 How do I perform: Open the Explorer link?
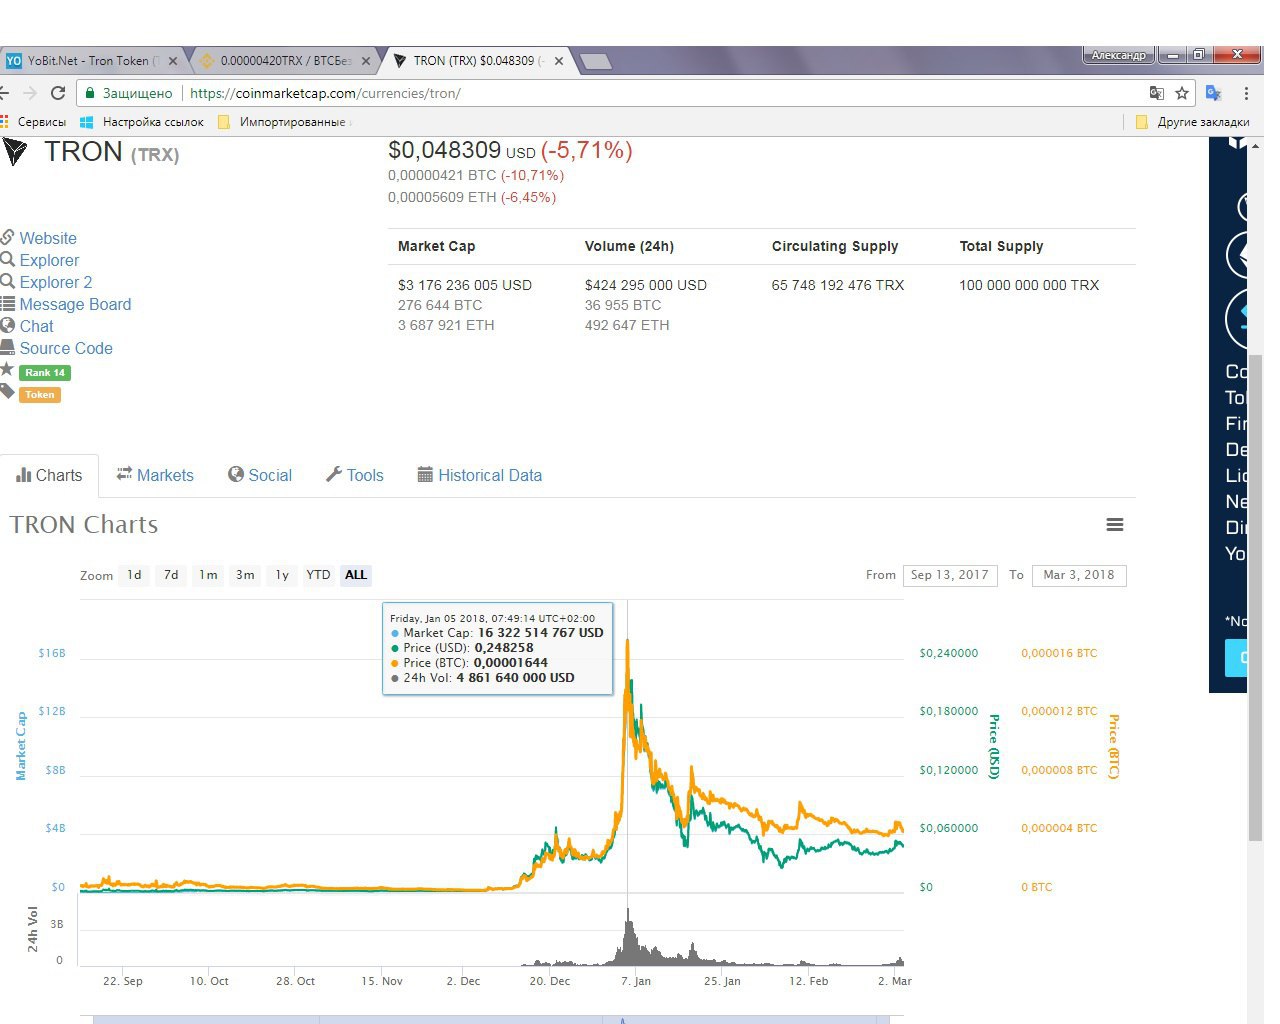49,260
